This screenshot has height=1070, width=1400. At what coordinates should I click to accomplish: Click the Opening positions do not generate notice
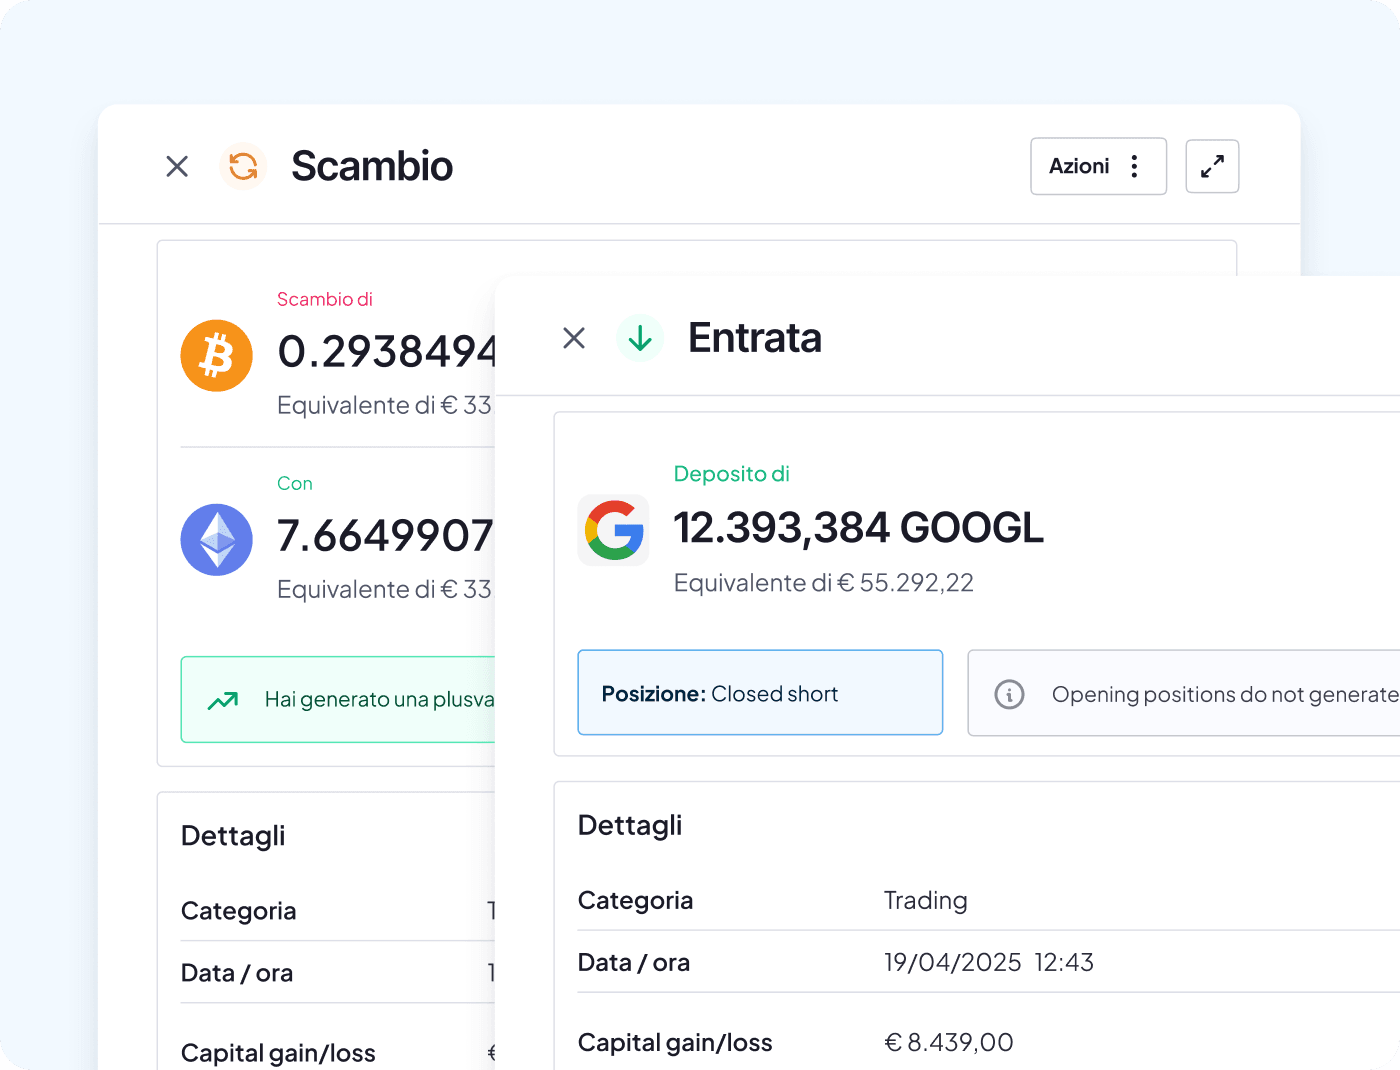tap(1184, 693)
